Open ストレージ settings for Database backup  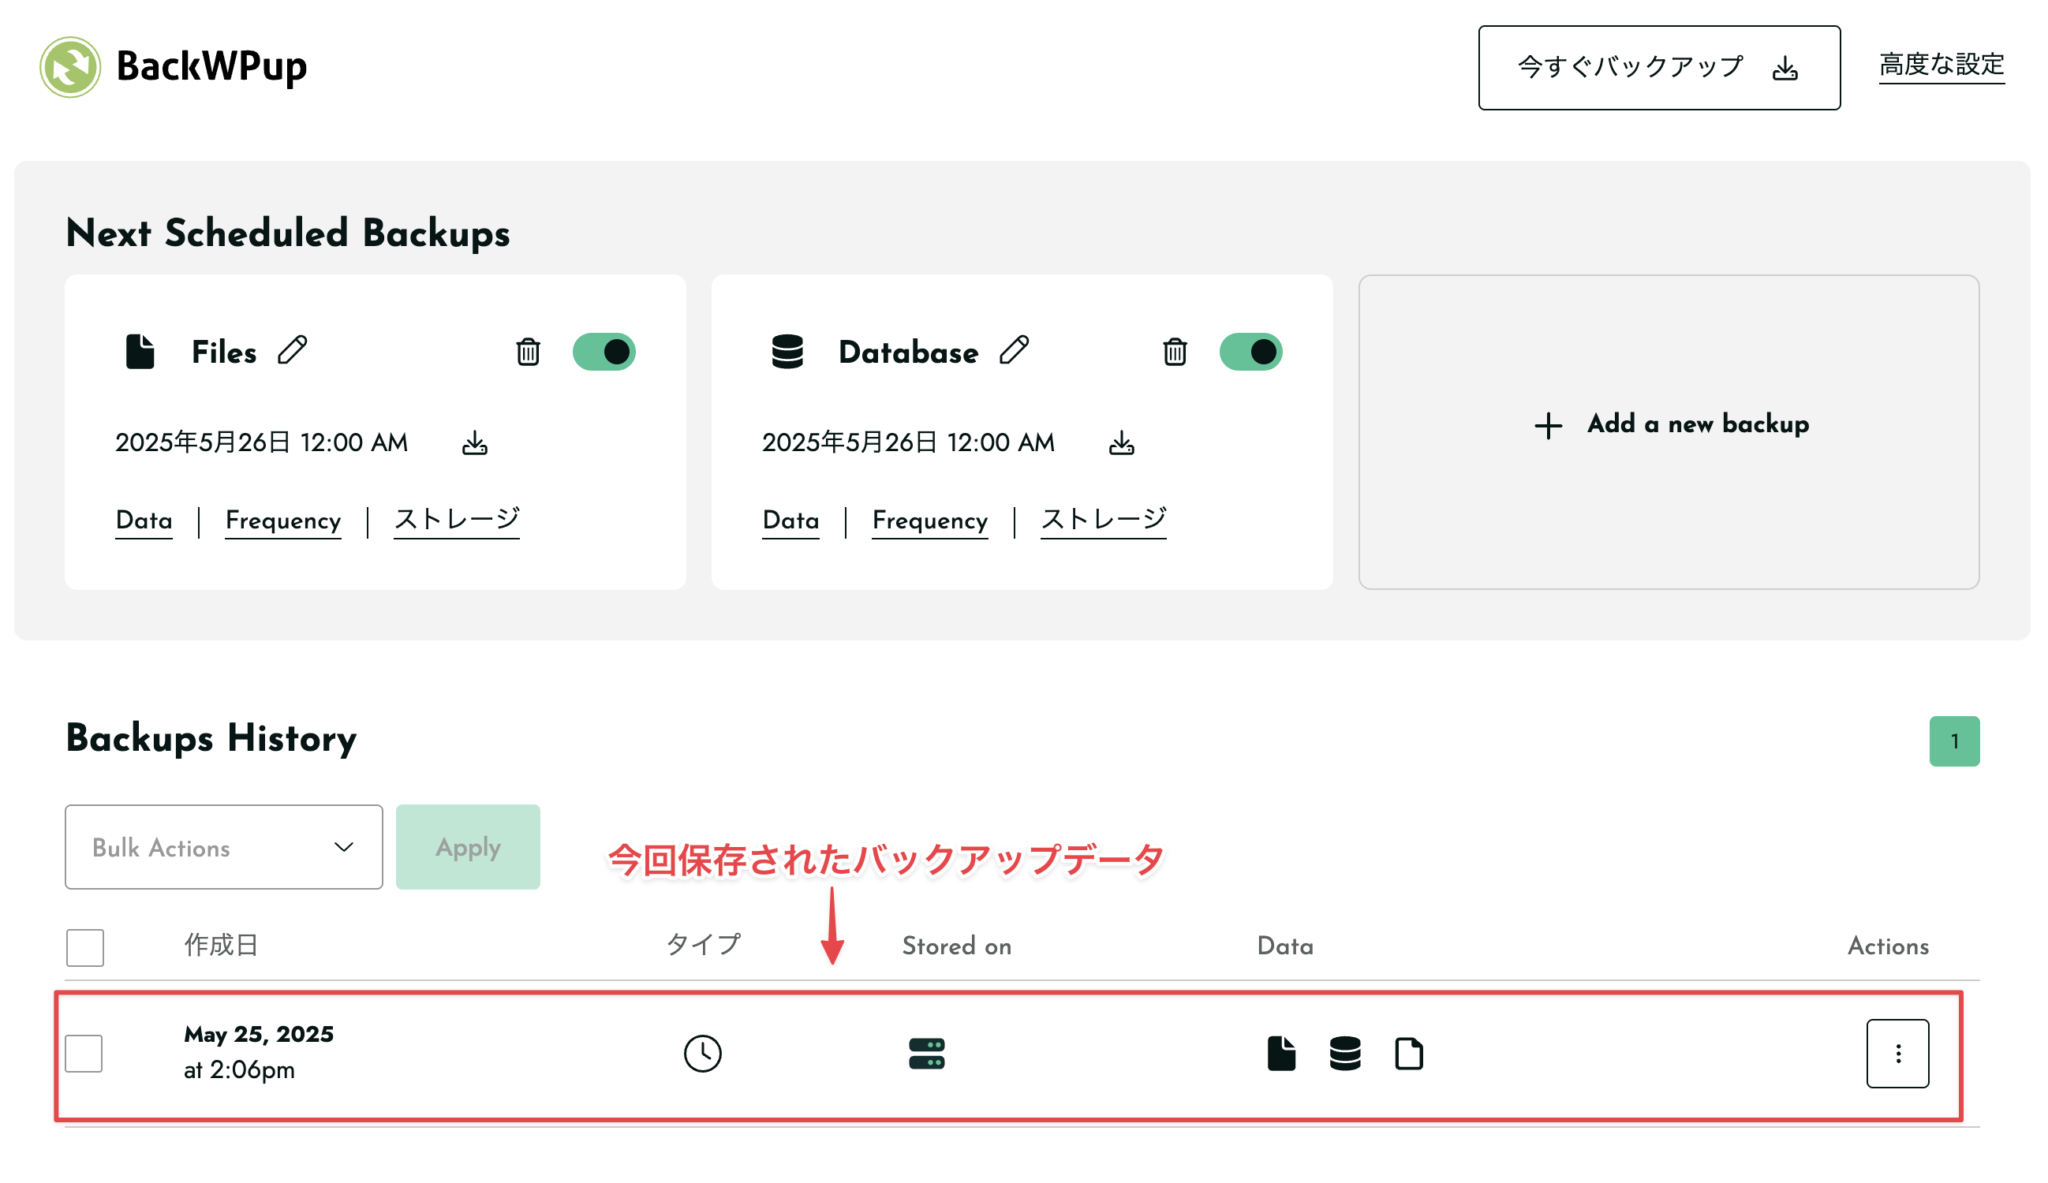click(x=1102, y=520)
